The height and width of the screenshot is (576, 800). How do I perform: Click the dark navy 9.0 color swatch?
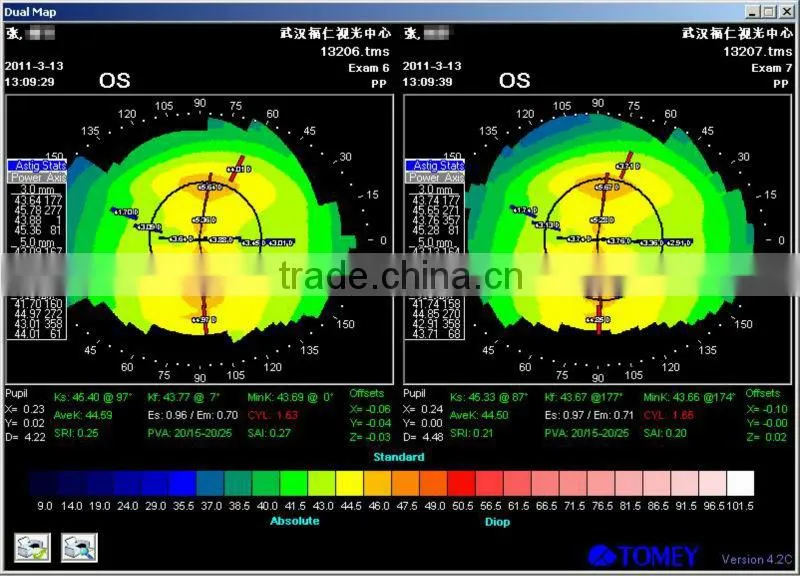coord(43,483)
